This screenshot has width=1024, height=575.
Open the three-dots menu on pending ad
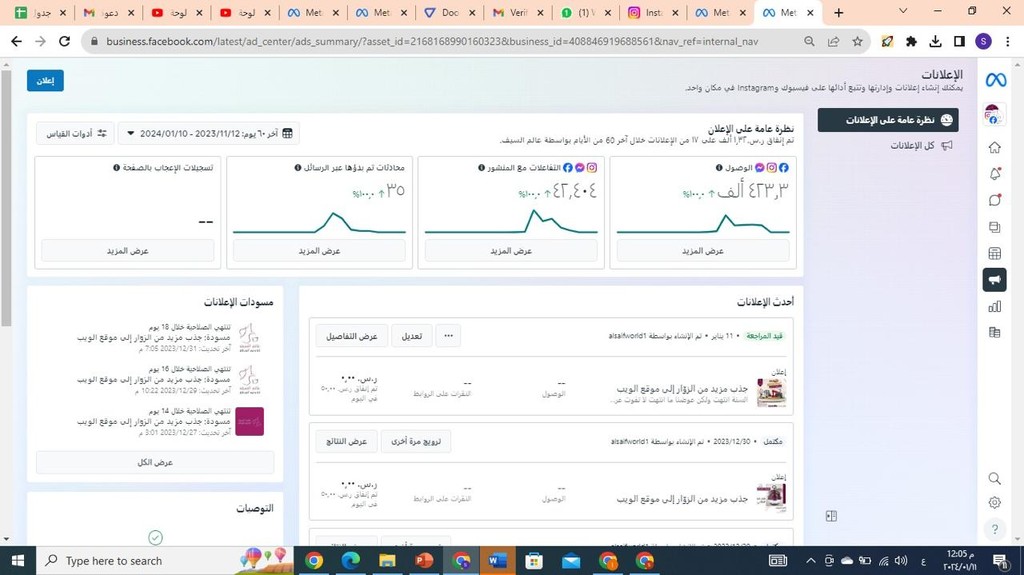pyautogui.click(x=449, y=336)
